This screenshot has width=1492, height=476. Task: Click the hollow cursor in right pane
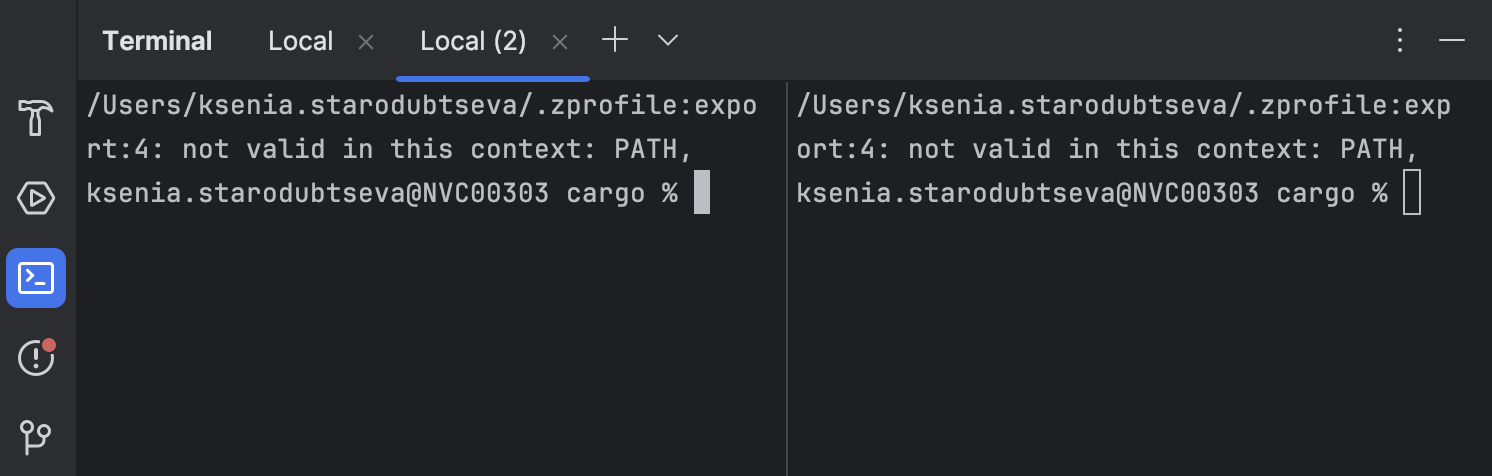(1412, 193)
